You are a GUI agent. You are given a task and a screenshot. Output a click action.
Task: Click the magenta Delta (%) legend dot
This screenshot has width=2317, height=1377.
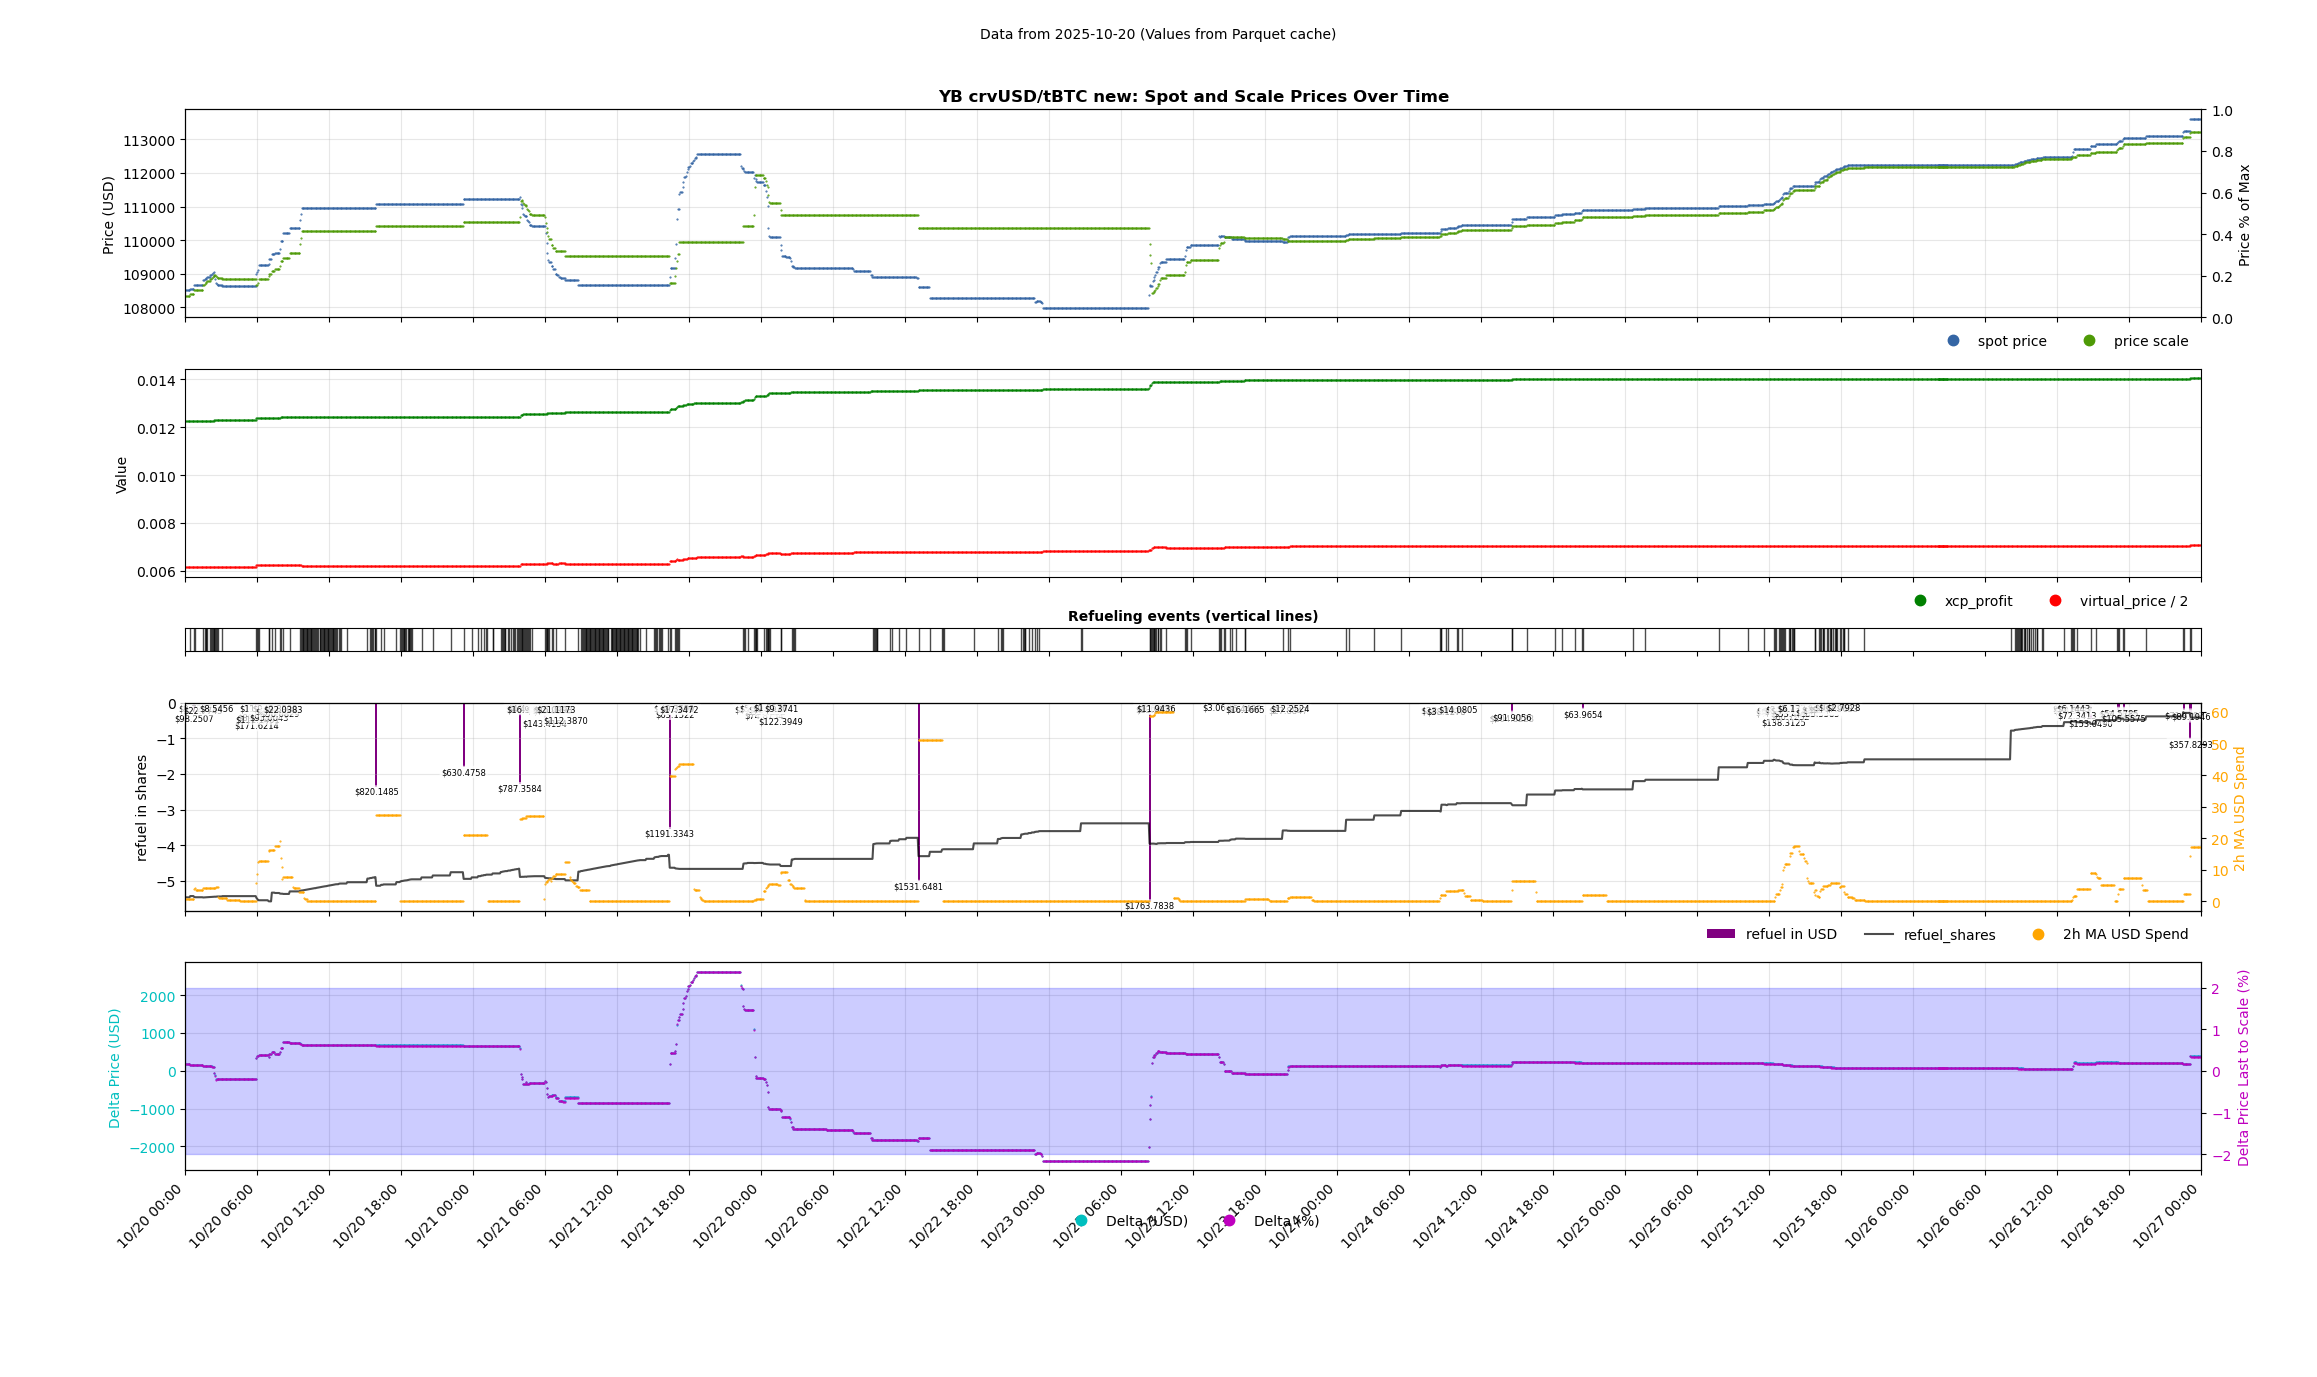click(x=1229, y=1221)
